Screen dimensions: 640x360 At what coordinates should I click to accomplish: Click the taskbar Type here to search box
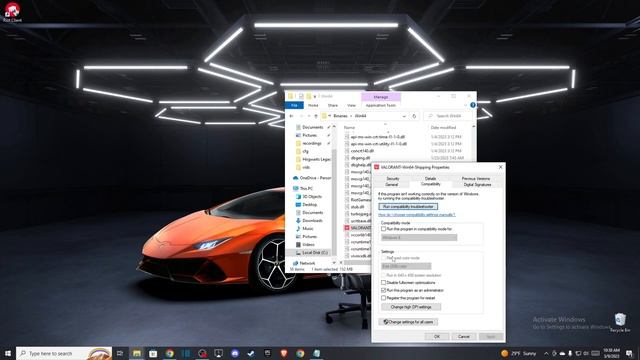click(64, 353)
